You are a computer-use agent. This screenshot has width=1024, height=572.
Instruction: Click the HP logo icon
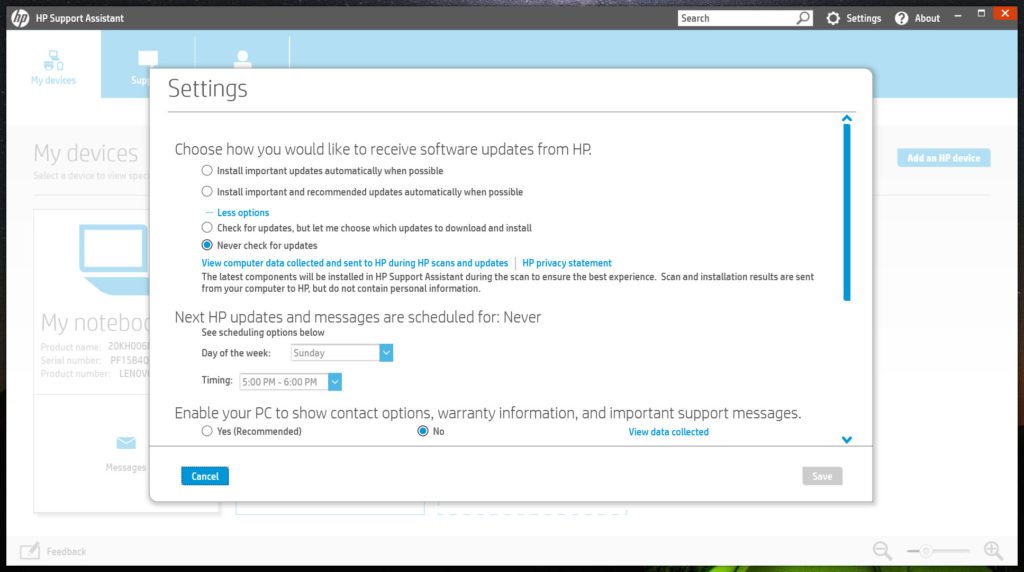pyautogui.click(x=20, y=18)
